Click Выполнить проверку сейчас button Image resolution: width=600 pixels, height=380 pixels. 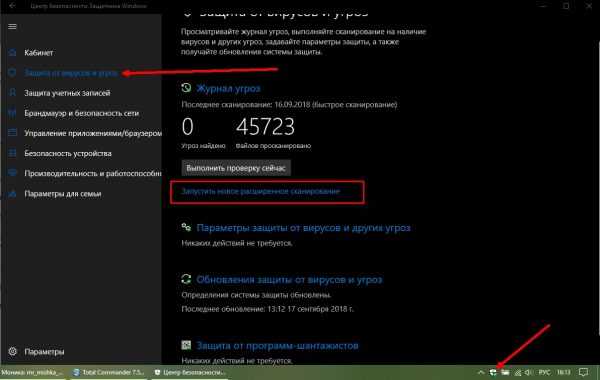click(236, 168)
